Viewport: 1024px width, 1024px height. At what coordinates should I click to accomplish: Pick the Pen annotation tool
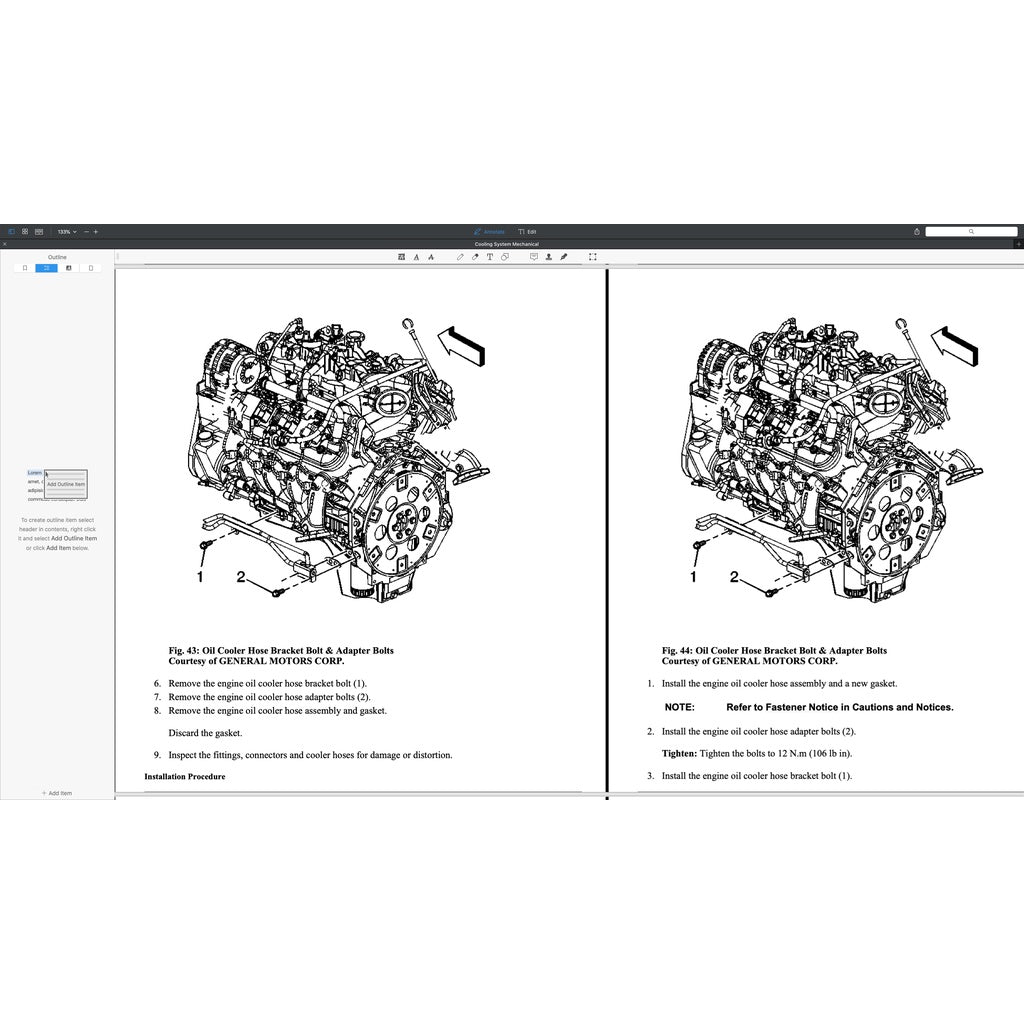click(460, 256)
